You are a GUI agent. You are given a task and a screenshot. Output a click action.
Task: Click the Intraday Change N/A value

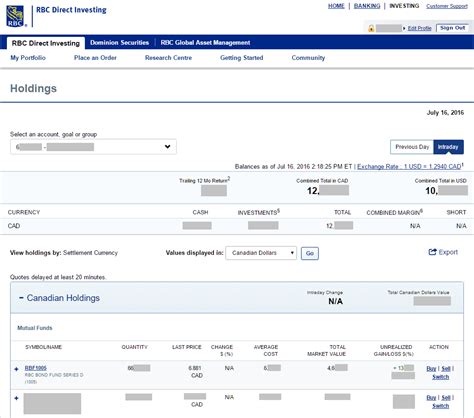pyautogui.click(x=335, y=301)
